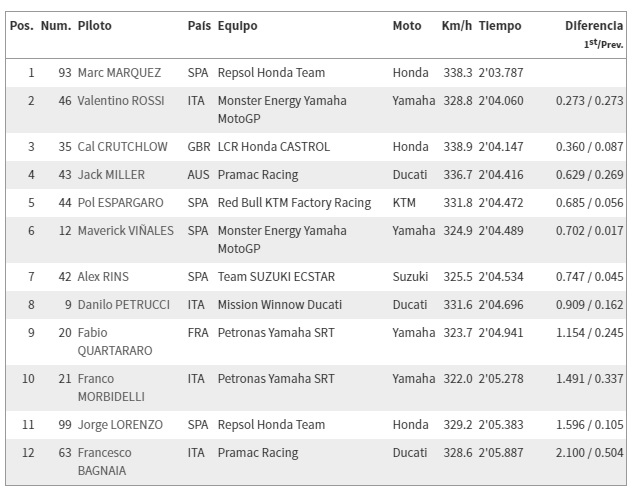Click the Km/h column header
635x494 pixels.
coord(456,26)
